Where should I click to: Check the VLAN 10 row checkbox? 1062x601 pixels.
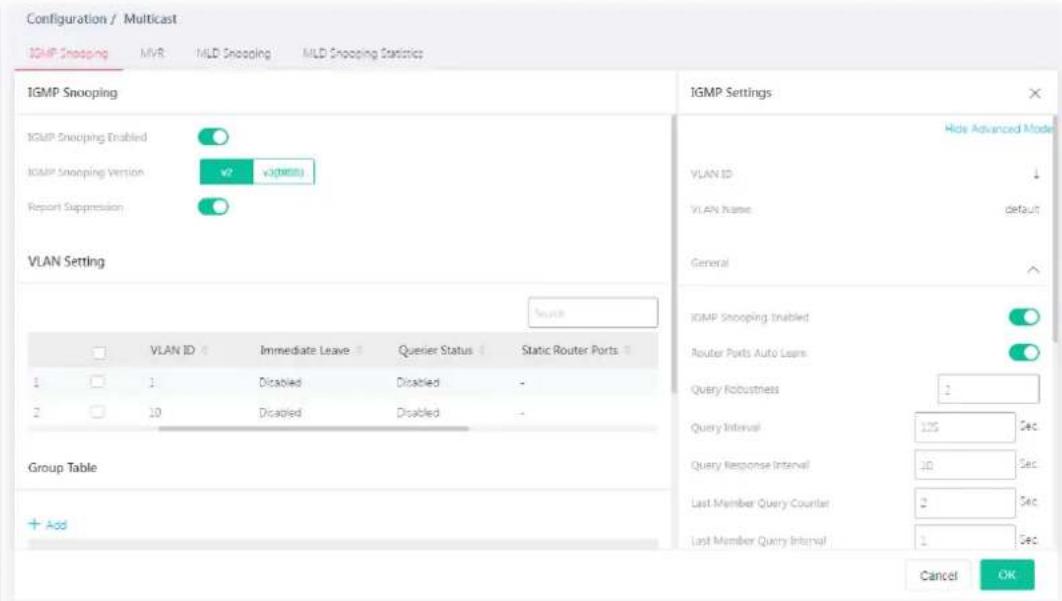click(x=98, y=412)
